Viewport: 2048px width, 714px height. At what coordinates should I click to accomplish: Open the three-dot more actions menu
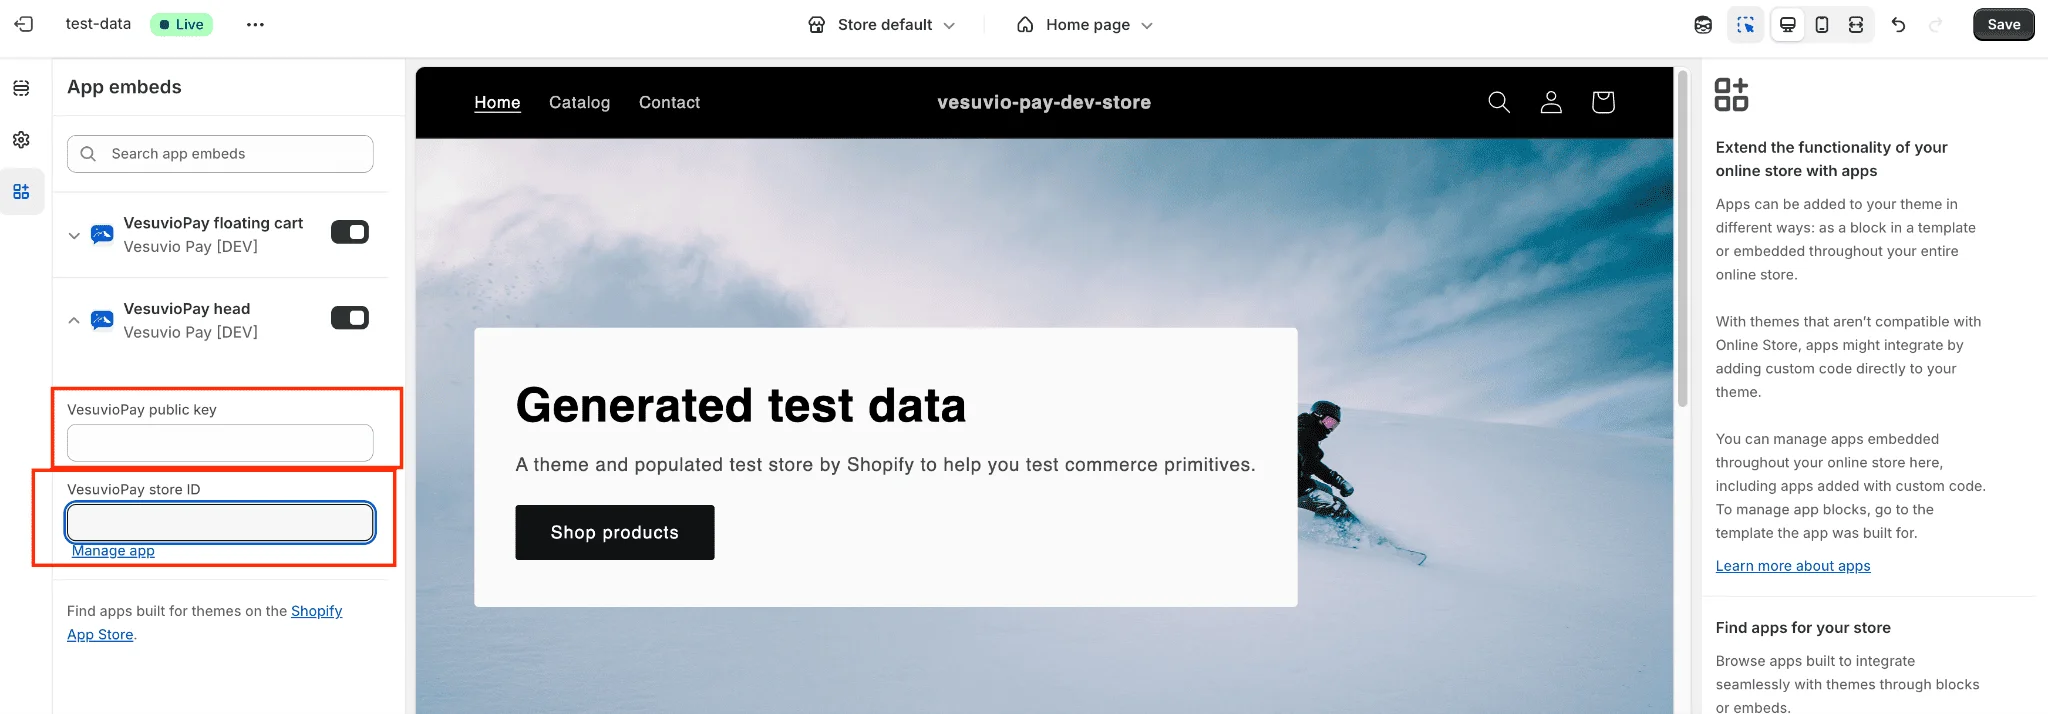pyautogui.click(x=255, y=24)
